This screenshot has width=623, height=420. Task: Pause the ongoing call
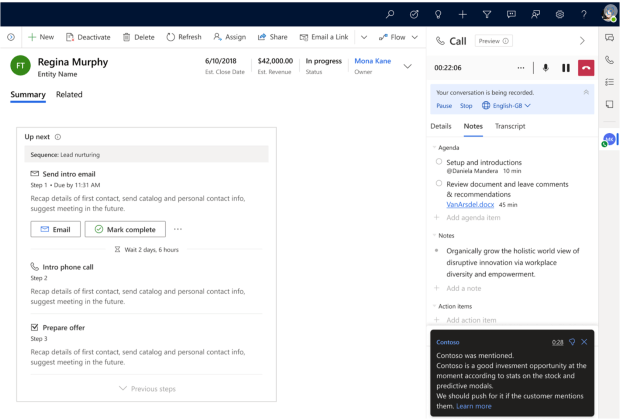(x=566, y=68)
